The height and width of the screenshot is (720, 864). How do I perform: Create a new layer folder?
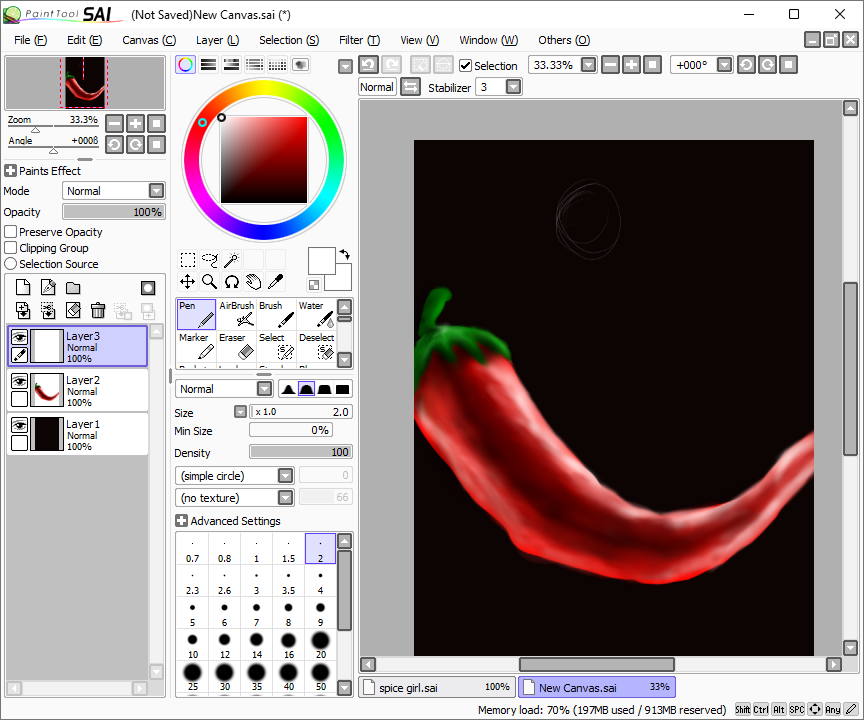click(x=73, y=288)
